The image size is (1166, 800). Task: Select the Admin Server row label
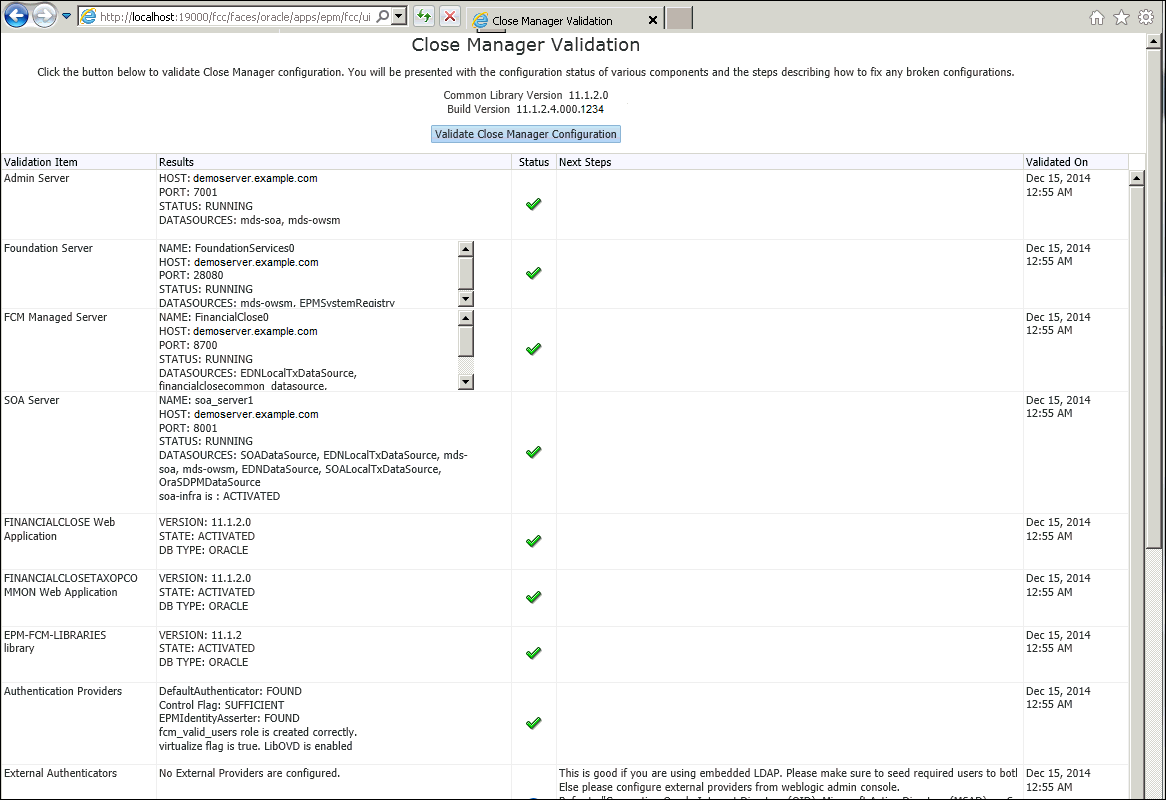point(36,178)
